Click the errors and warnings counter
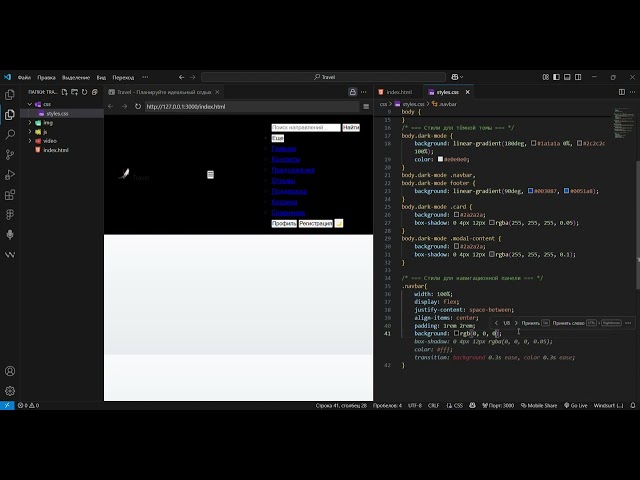The width and height of the screenshot is (640, 480). point(28,405)
